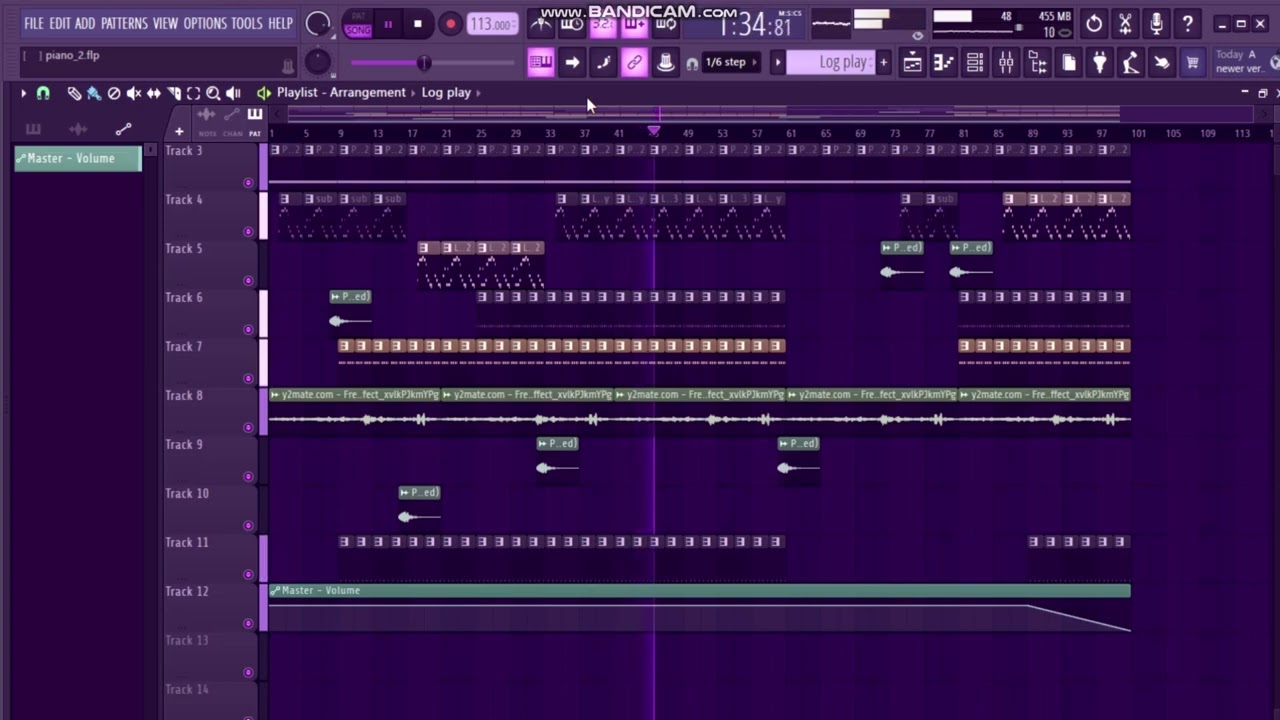
Task: Open pattern options arrow left of Log play
Action: [x=777, y=62]
